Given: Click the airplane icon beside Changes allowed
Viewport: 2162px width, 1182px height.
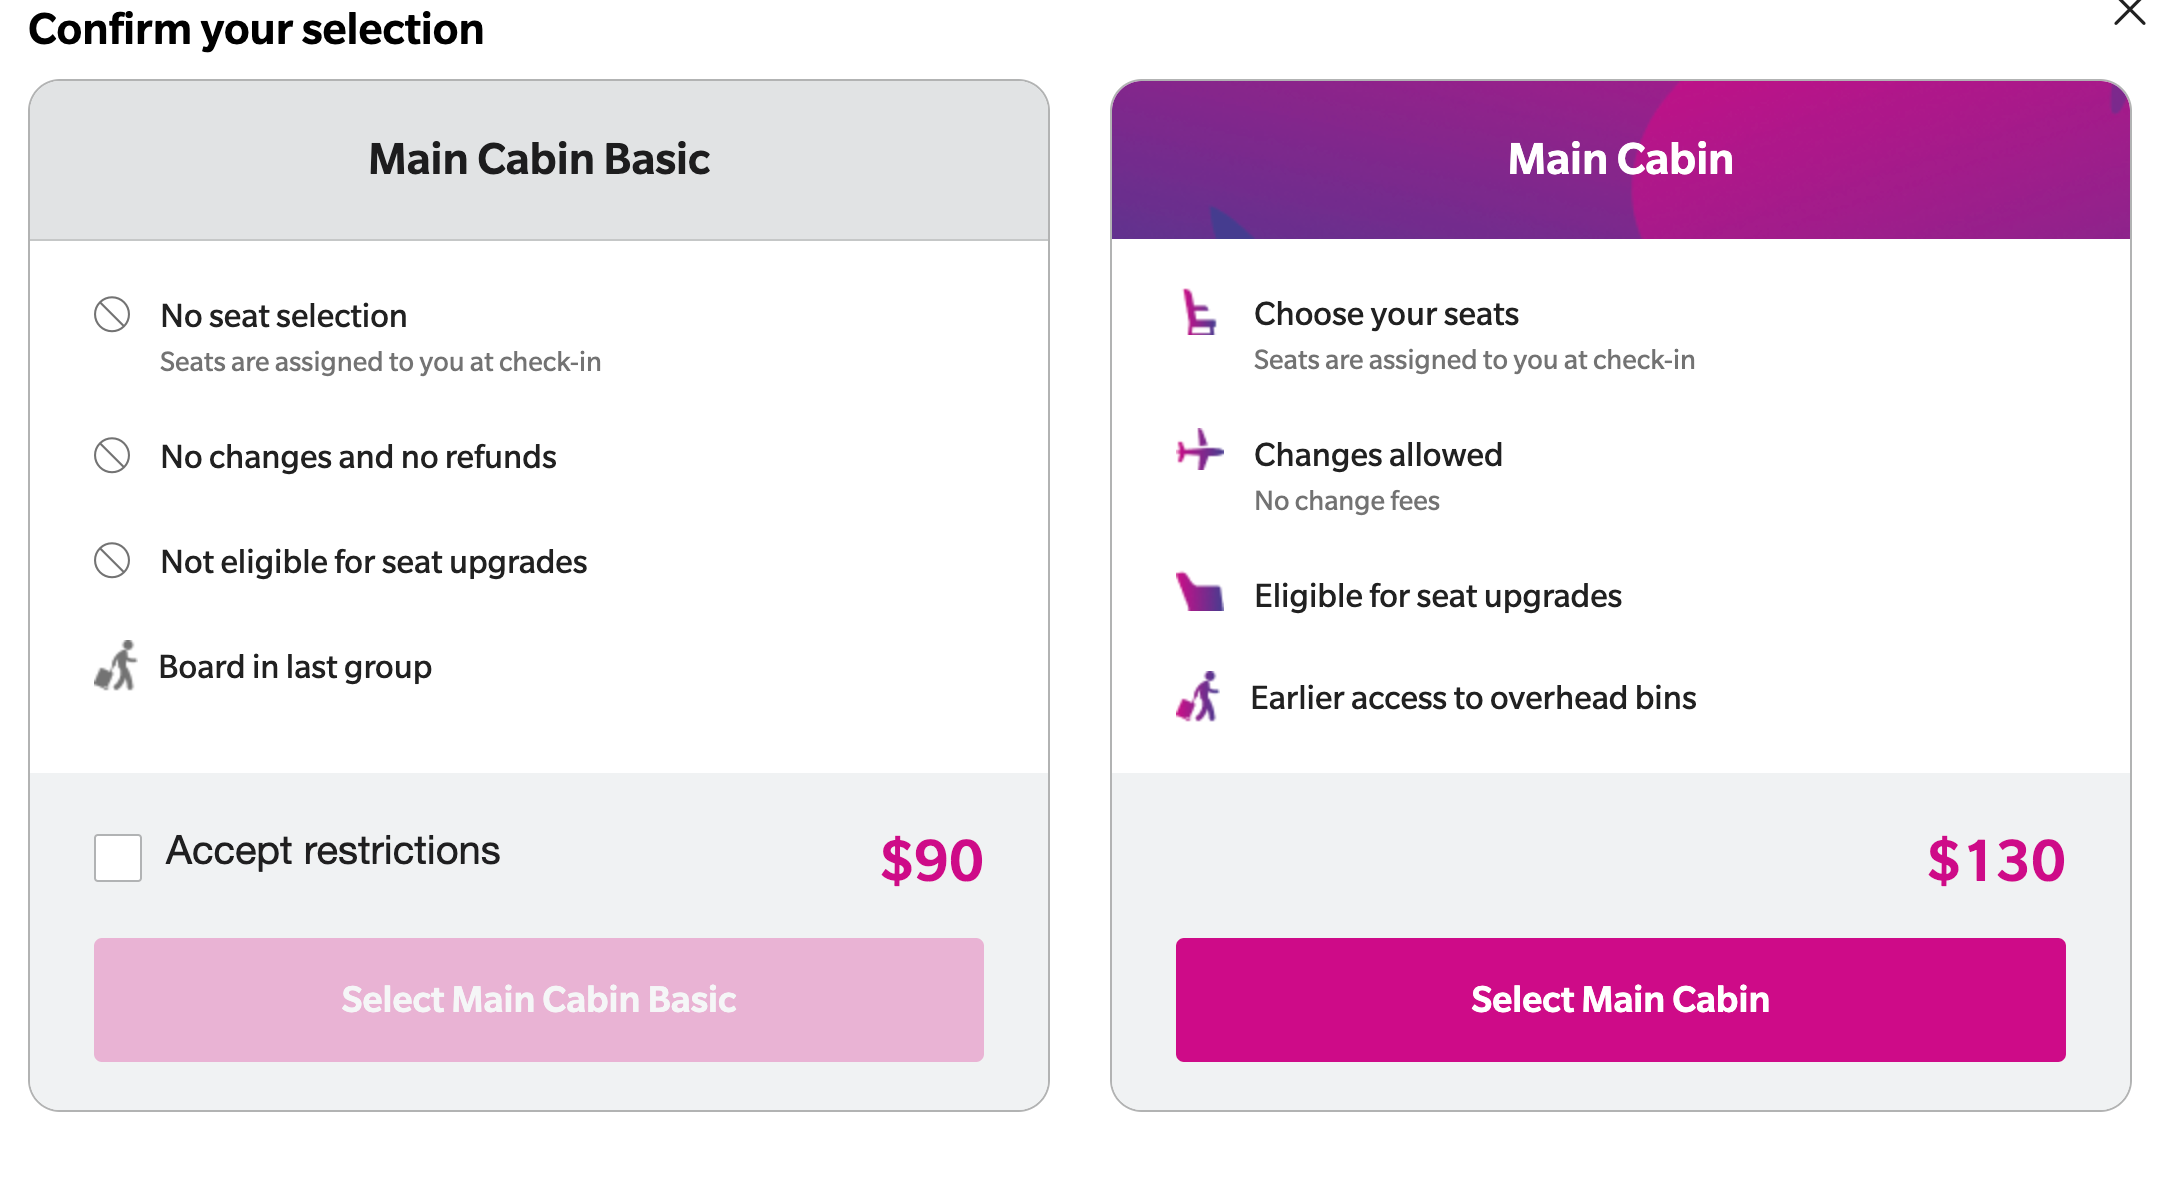Looking at the screenshot, I should pyautogui.click(x=1200, y=451).
